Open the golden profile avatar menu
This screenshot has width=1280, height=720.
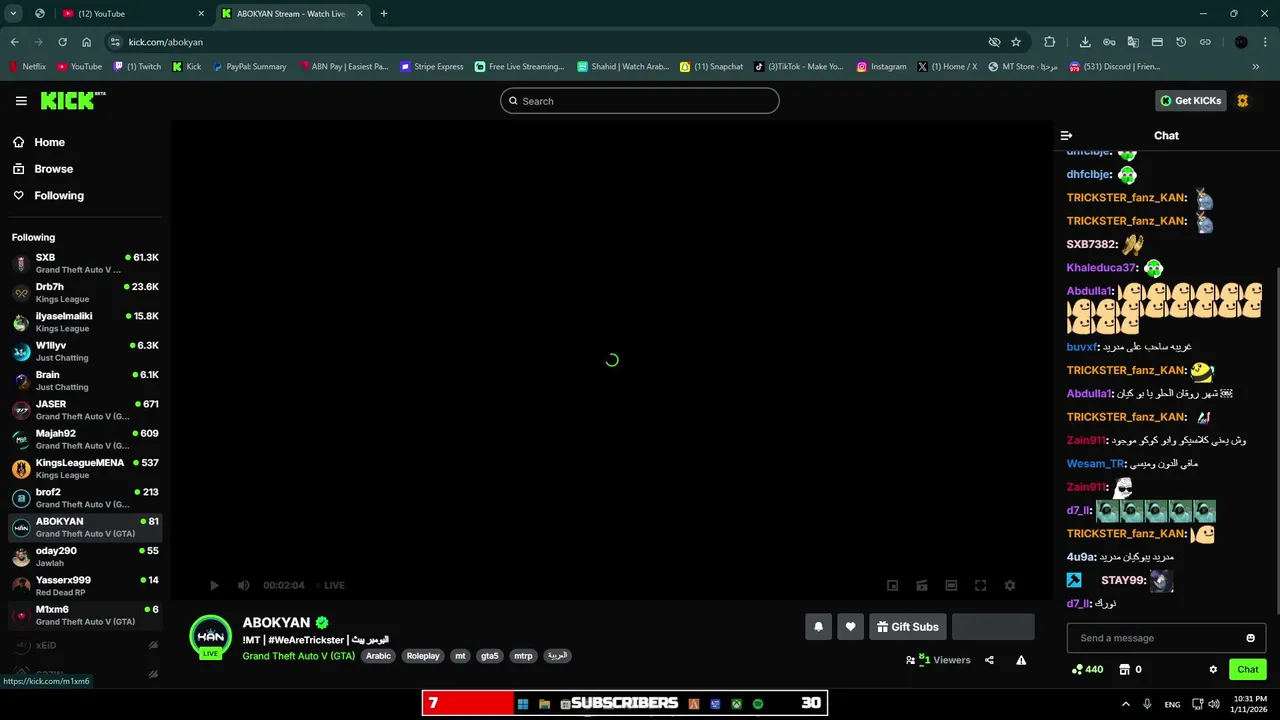(x=1243, y=101)
